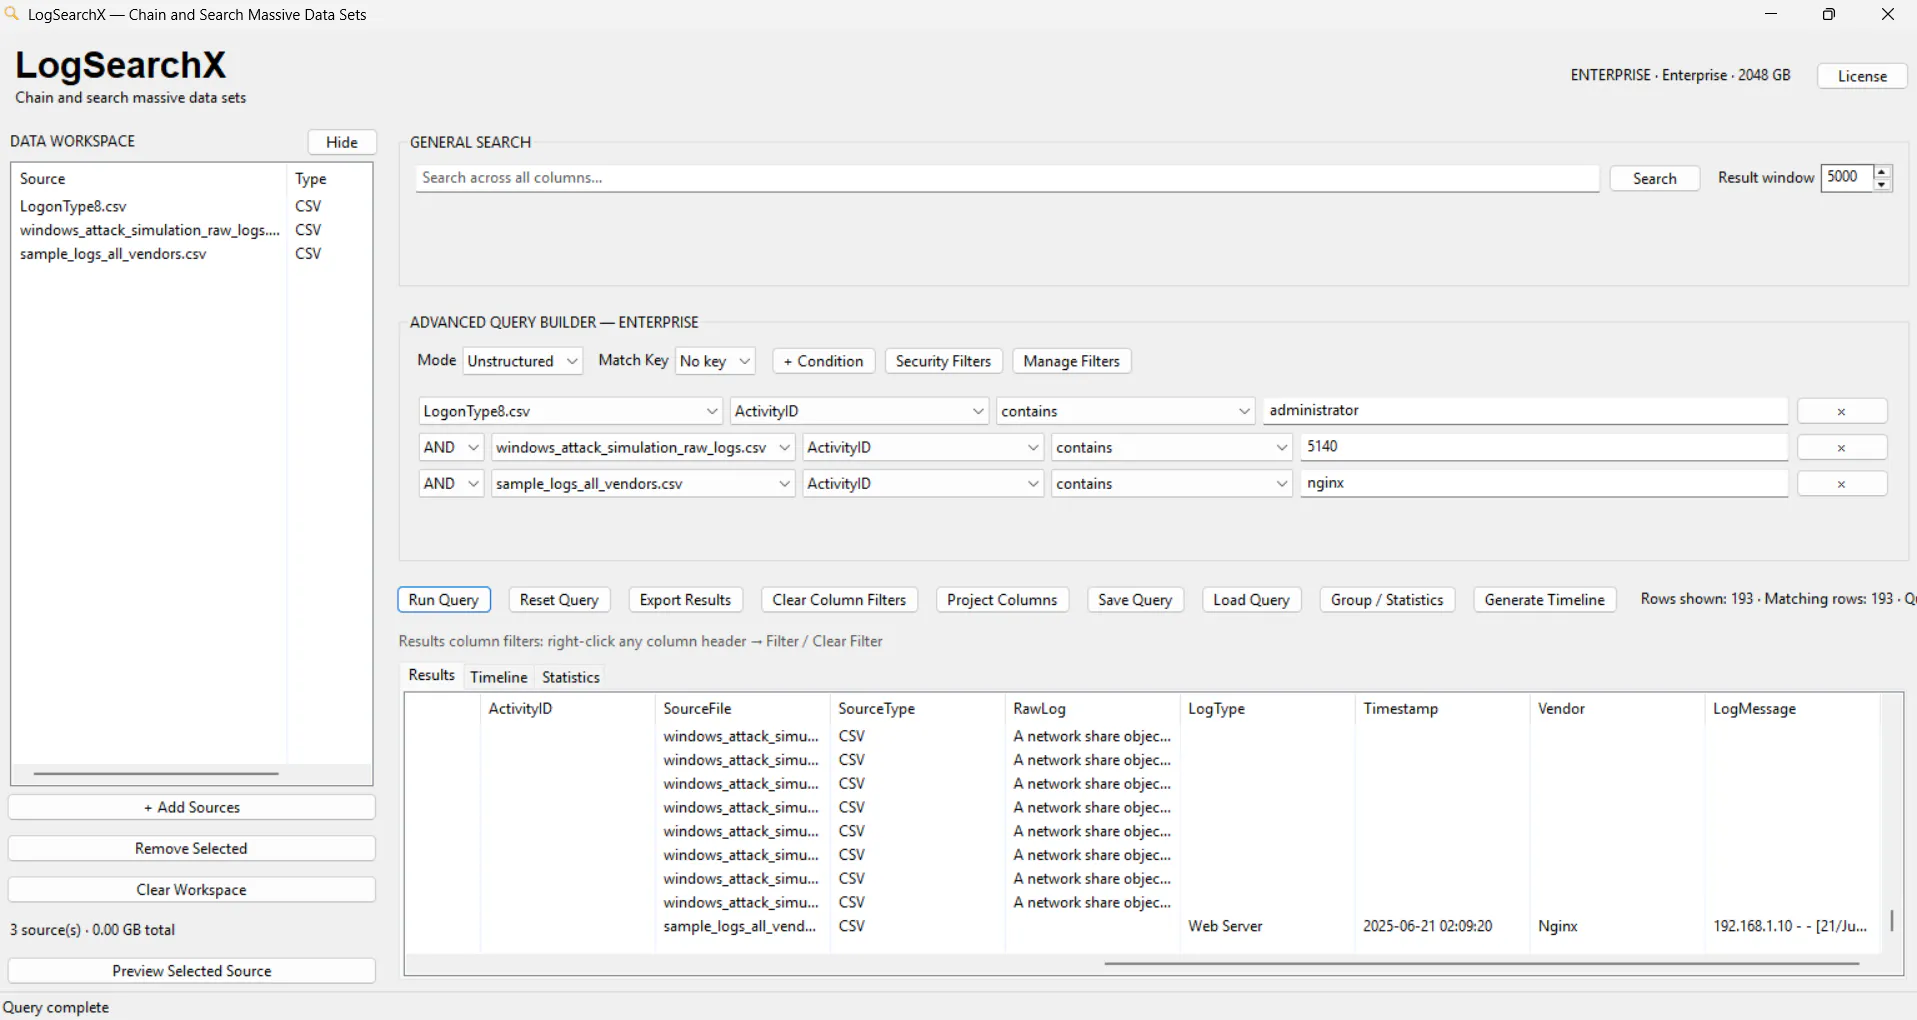Remove the 5140 condition row

[1841, 447]
